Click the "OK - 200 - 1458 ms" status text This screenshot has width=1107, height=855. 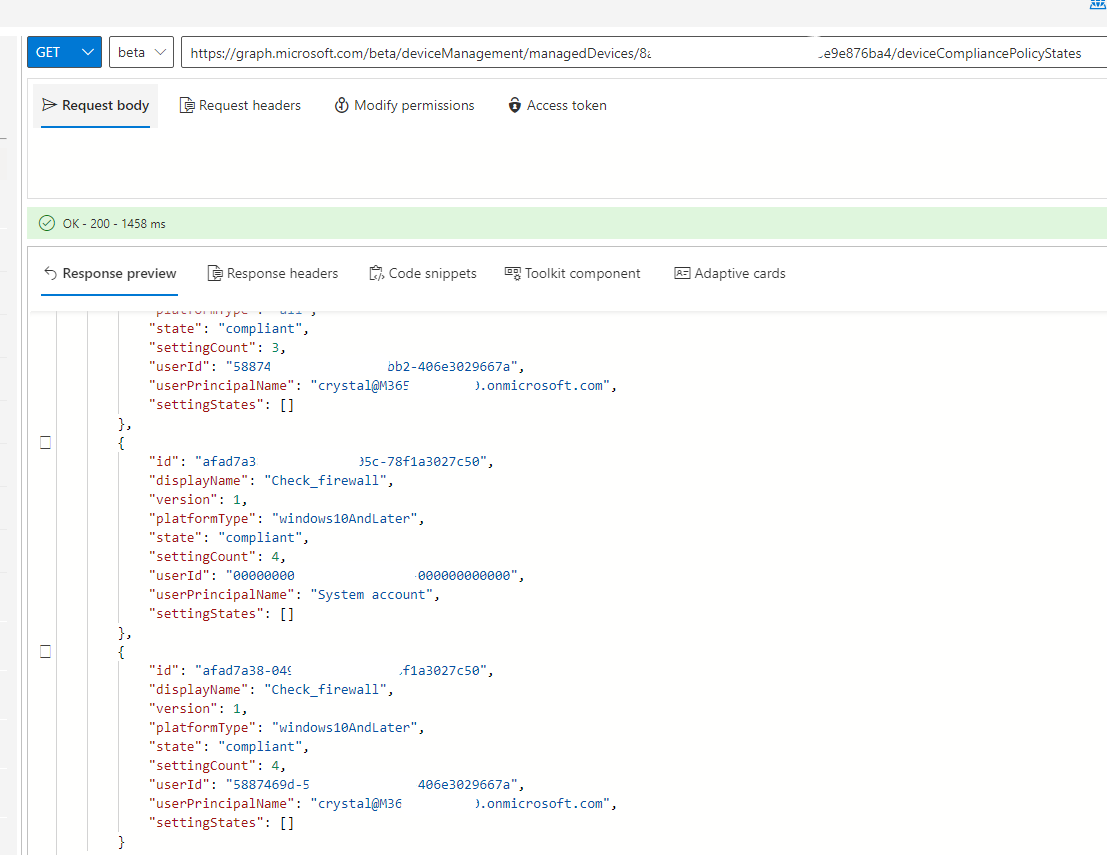tap(114, 224)
